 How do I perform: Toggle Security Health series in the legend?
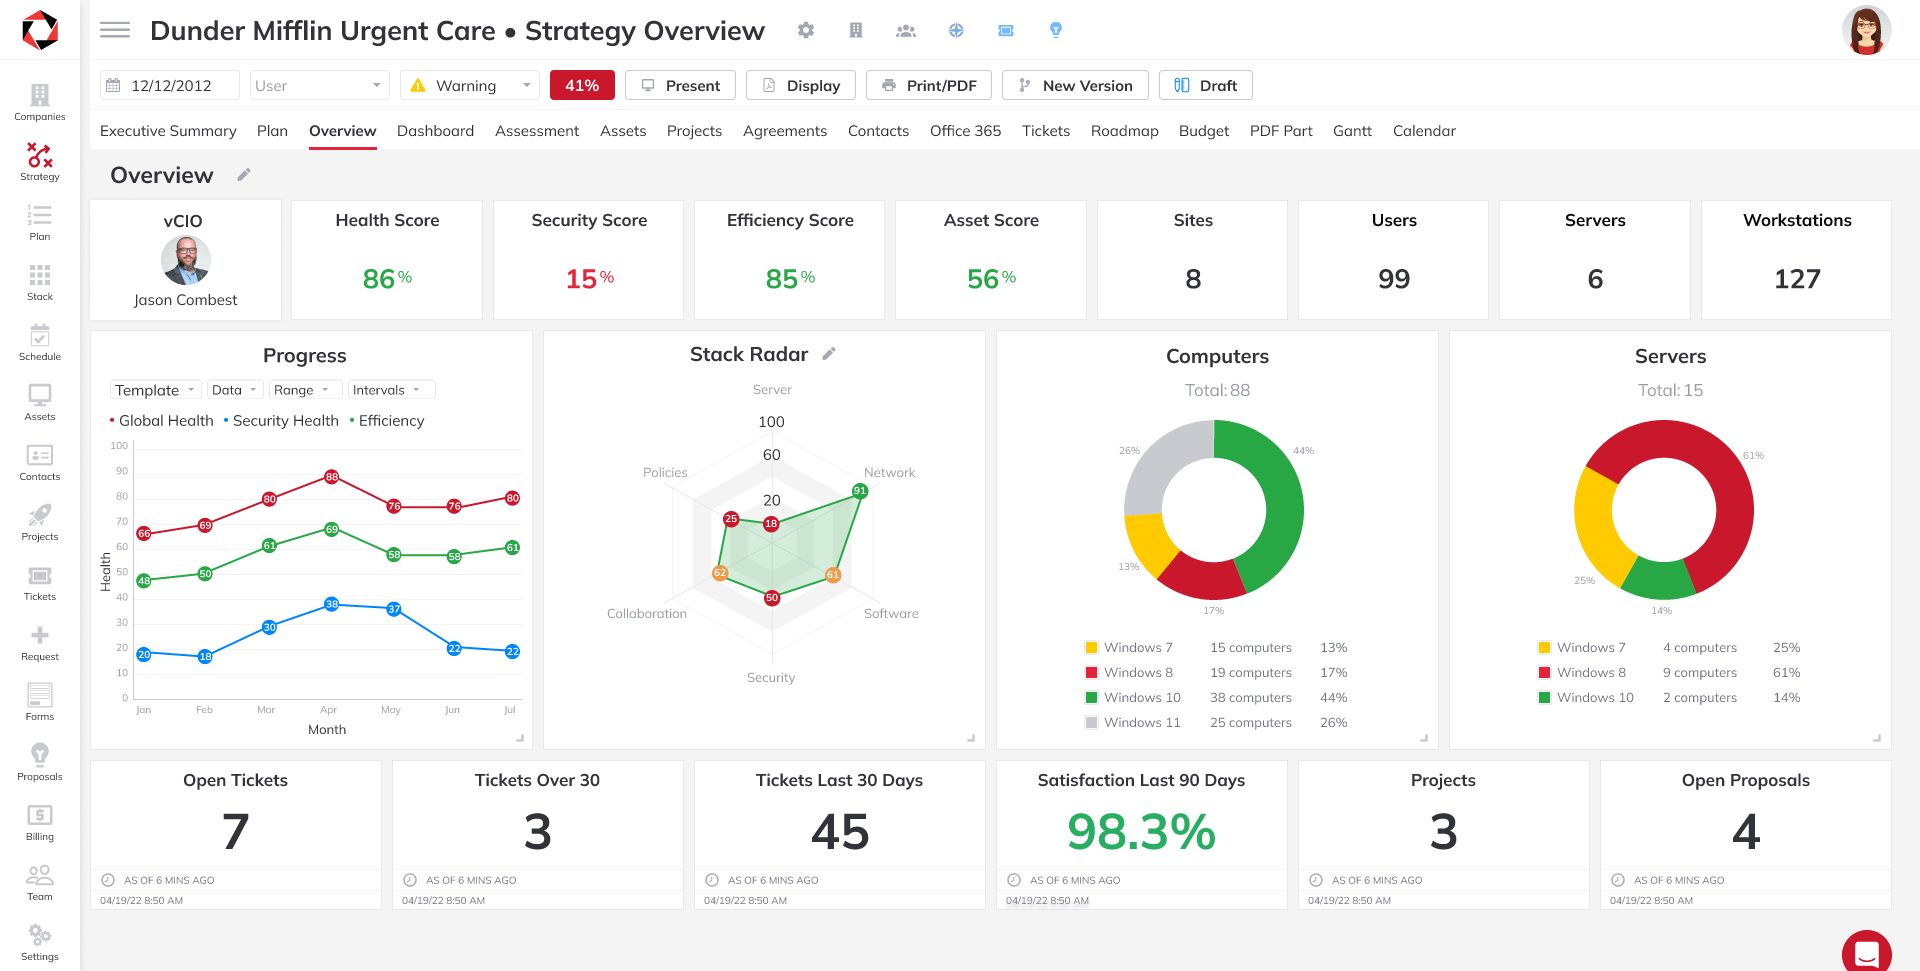(x=281, y=421)
